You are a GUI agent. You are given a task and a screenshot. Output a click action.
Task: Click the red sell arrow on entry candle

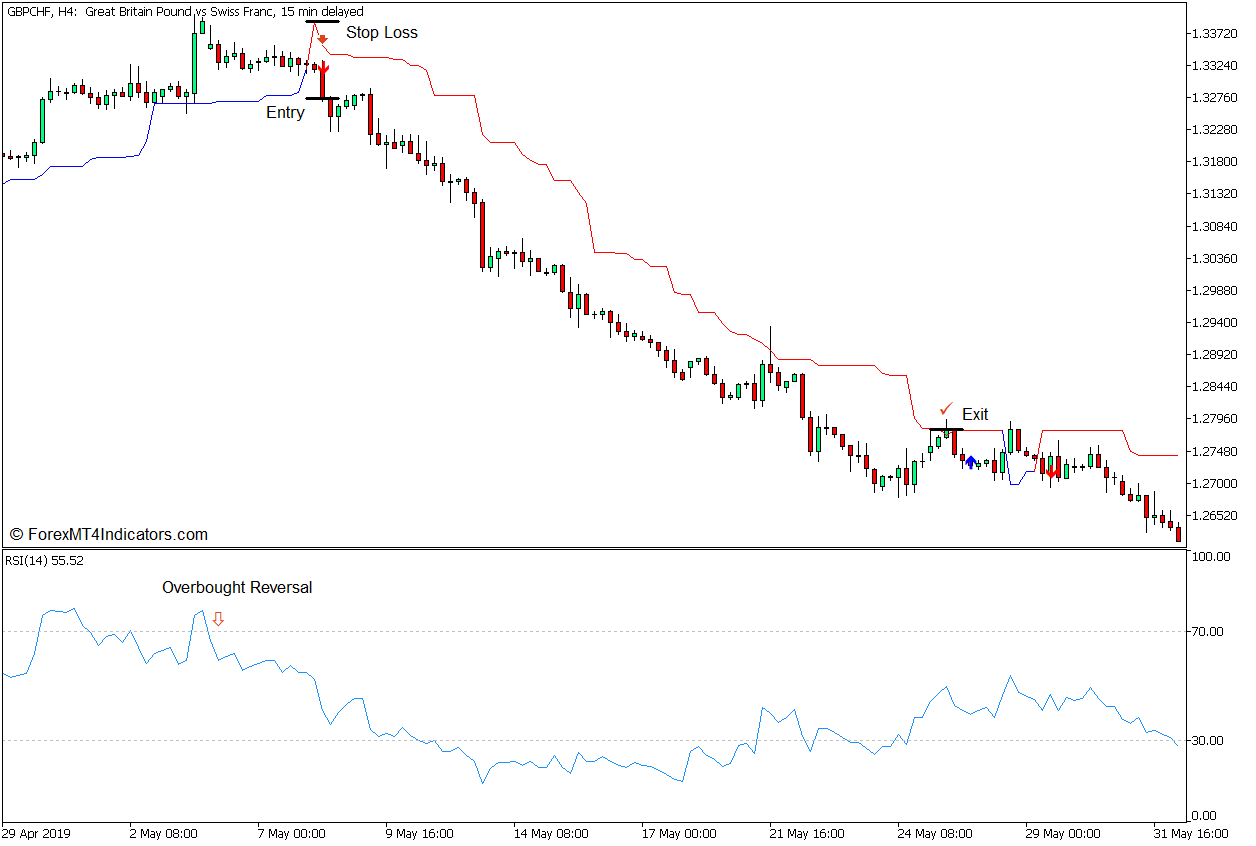[322, 68]
